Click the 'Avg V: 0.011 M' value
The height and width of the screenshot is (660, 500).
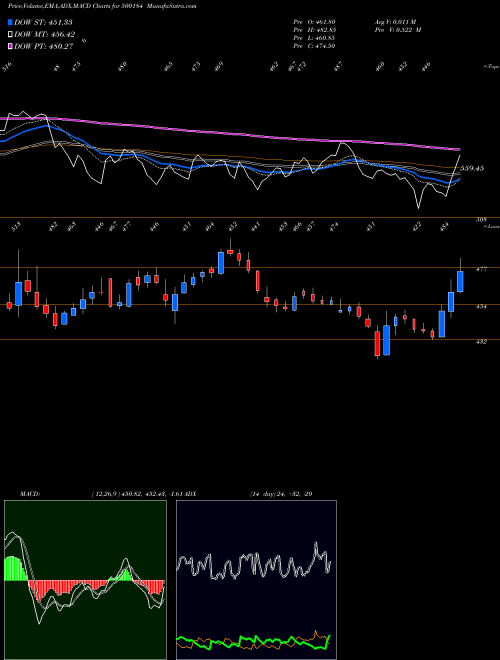395,22
